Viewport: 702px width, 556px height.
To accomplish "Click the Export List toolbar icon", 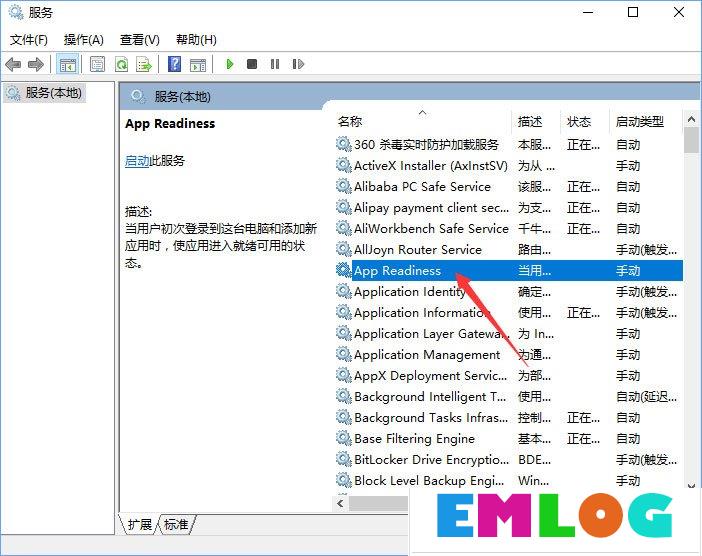I will coord(144,64).
